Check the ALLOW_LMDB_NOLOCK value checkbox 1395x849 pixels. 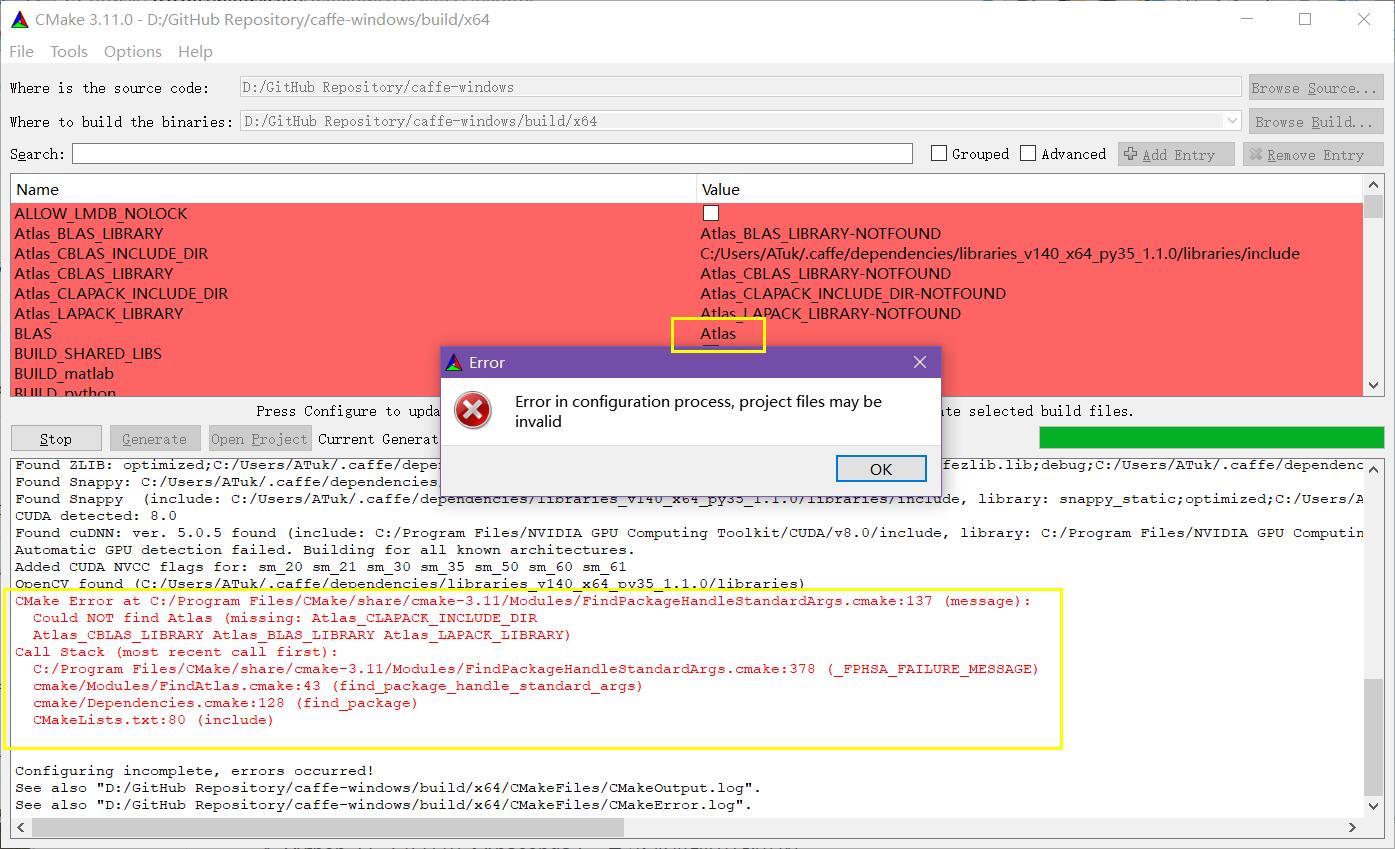point(711,213)
